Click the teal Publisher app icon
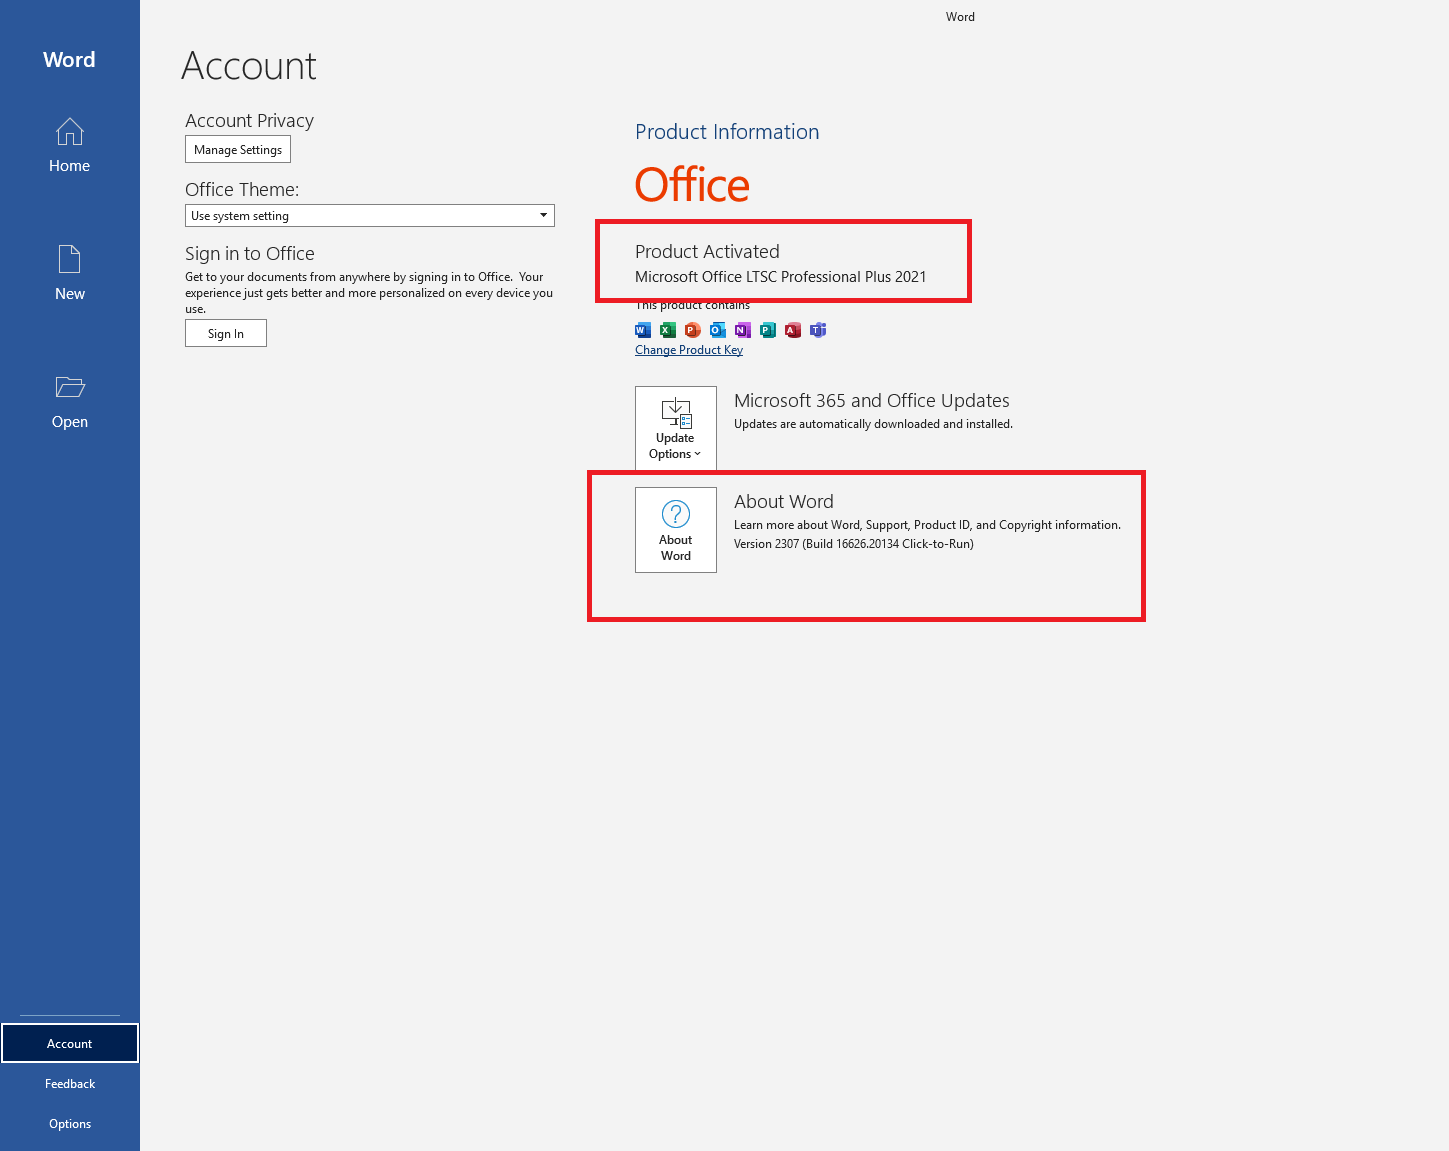Screen dimensions: 1449x1151 768,330
